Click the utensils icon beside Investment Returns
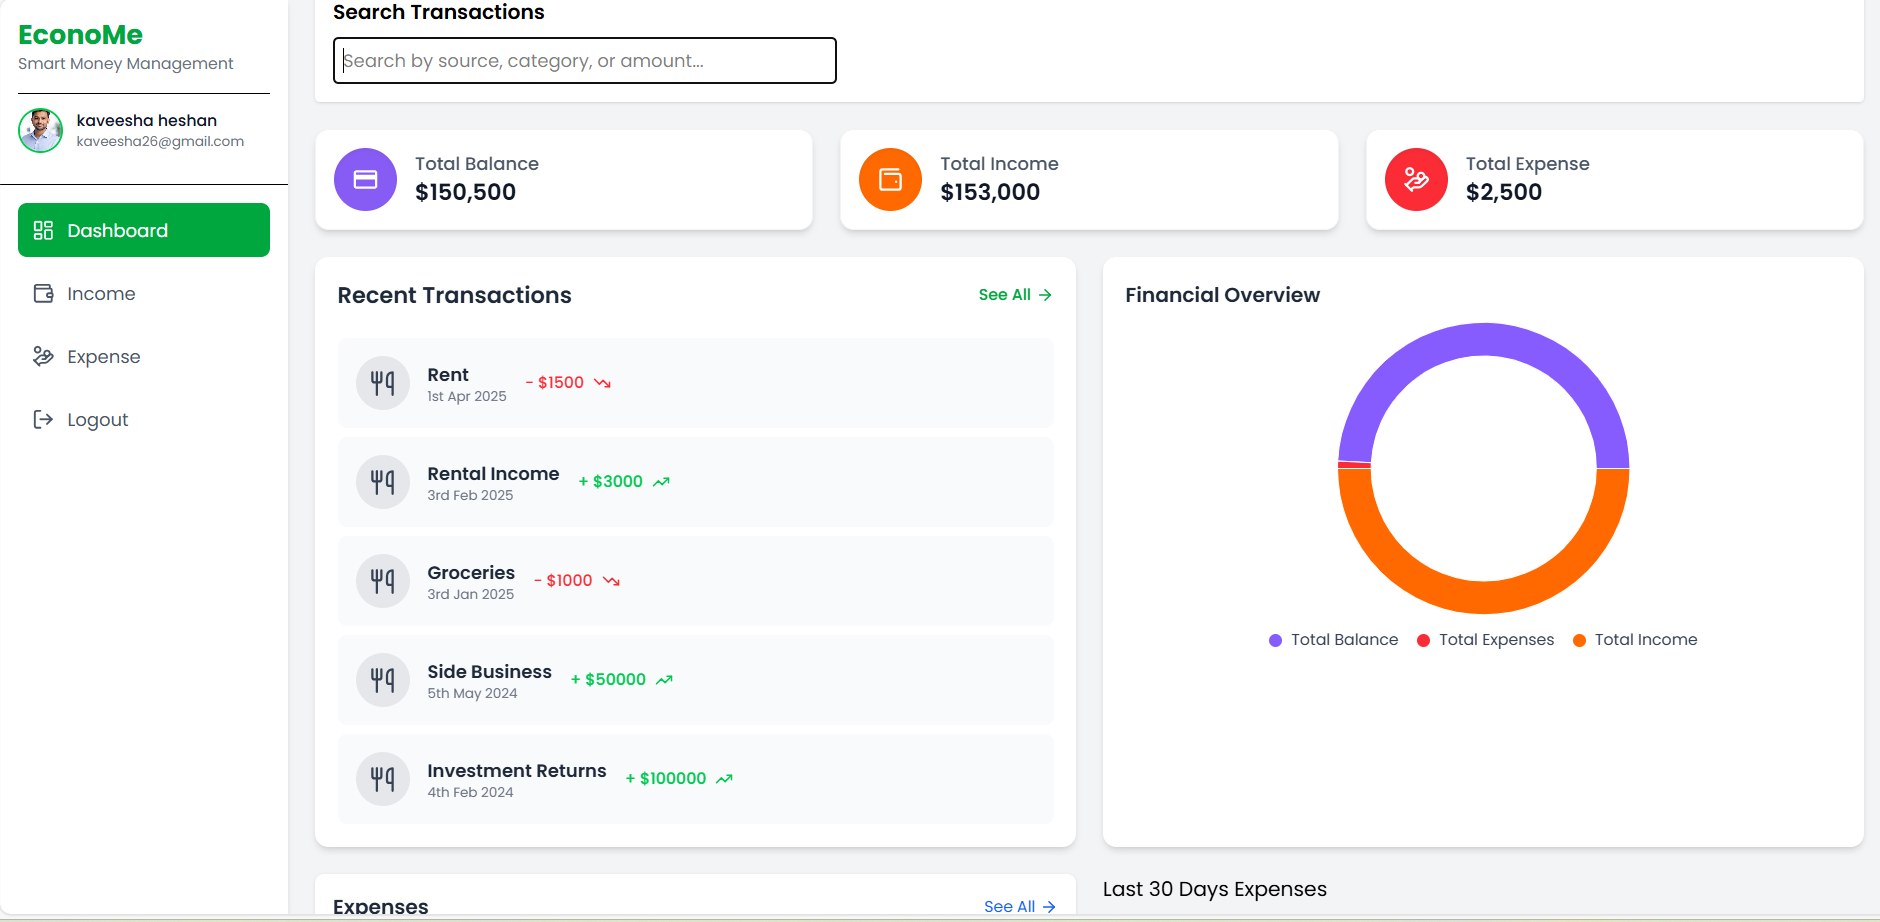Viewport: 1880px width, 922px height. 382,778
